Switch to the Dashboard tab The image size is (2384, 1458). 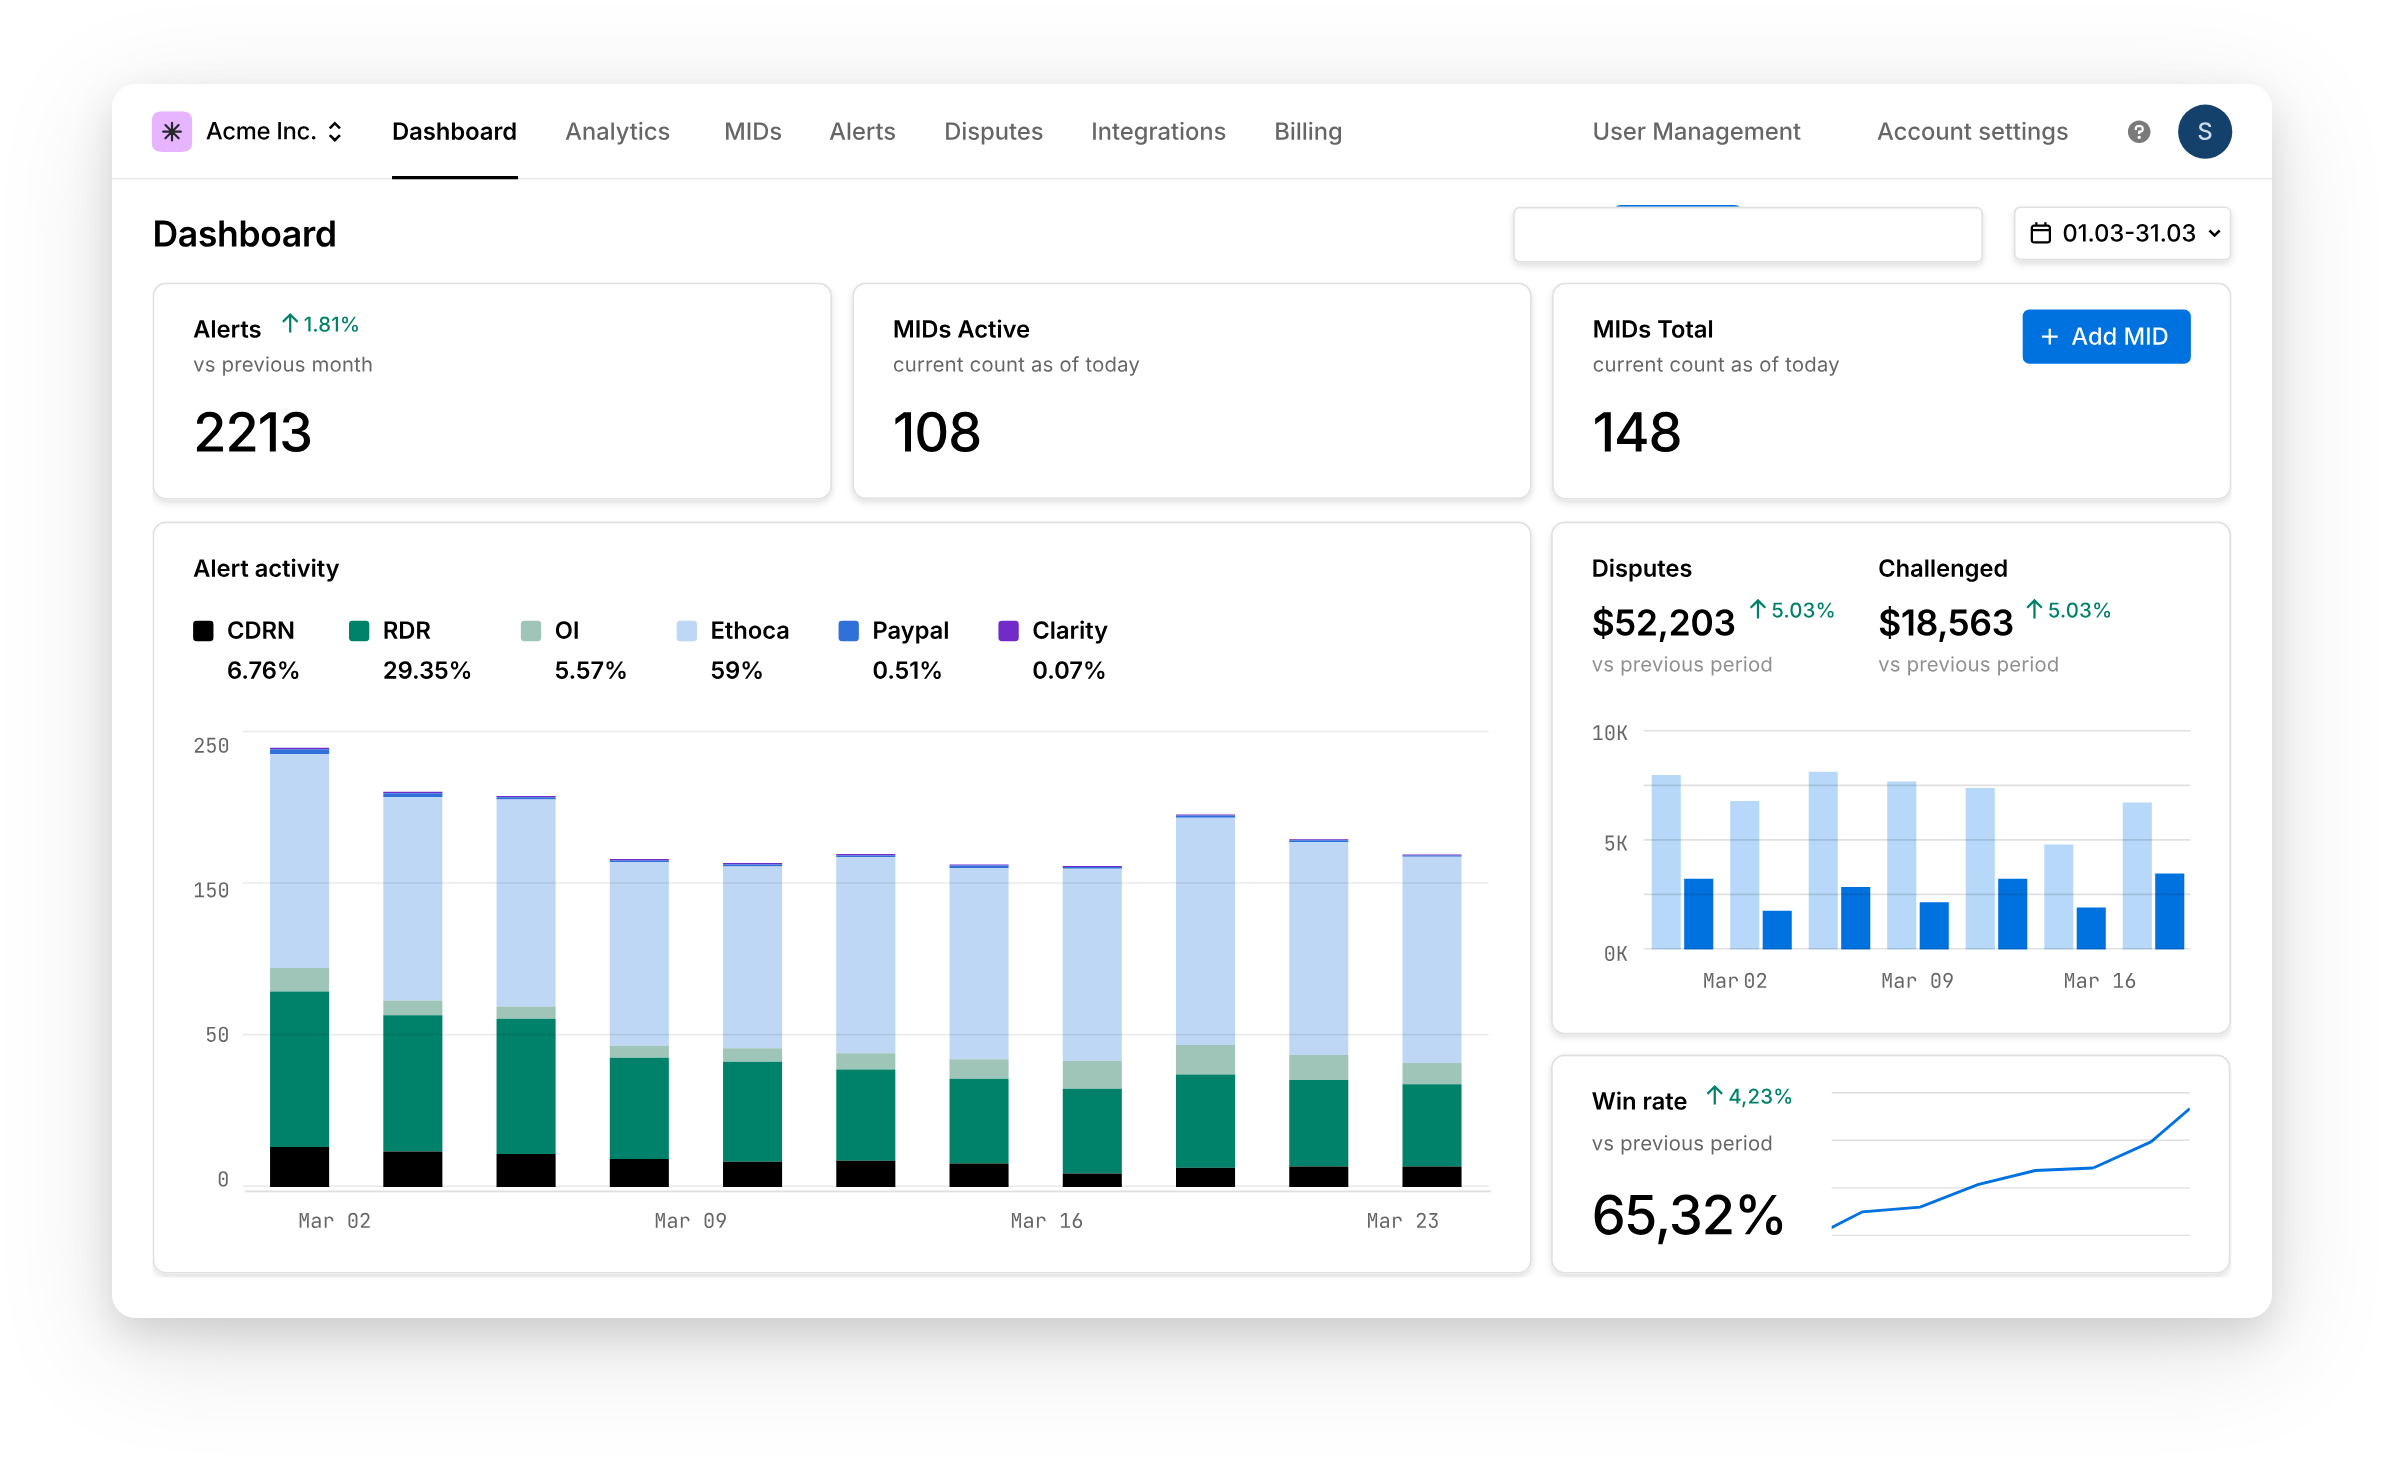(454, 132)
